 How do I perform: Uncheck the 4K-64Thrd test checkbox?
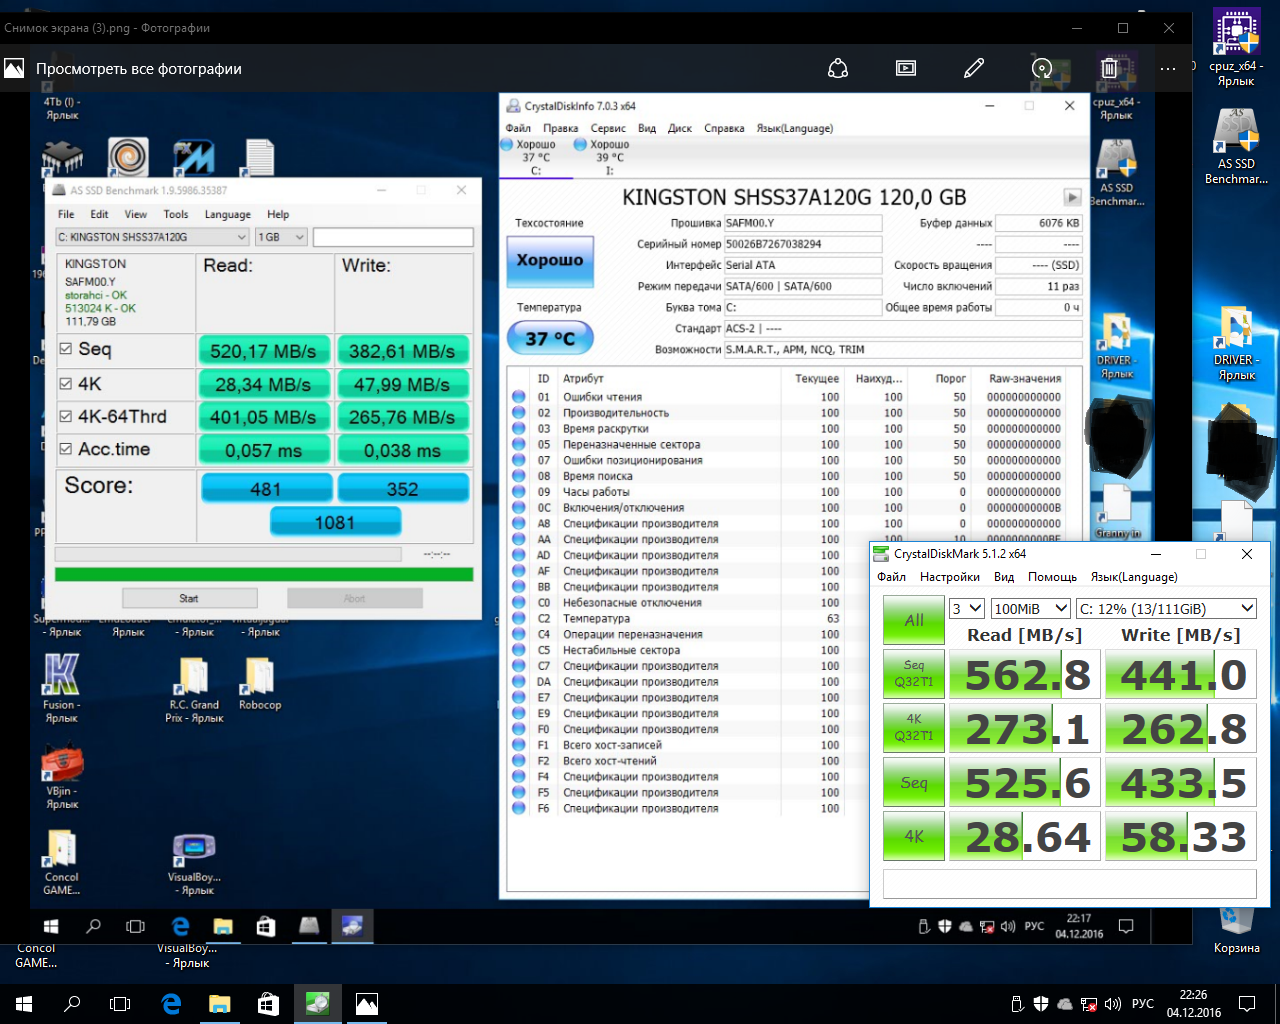tap(66, 416)
